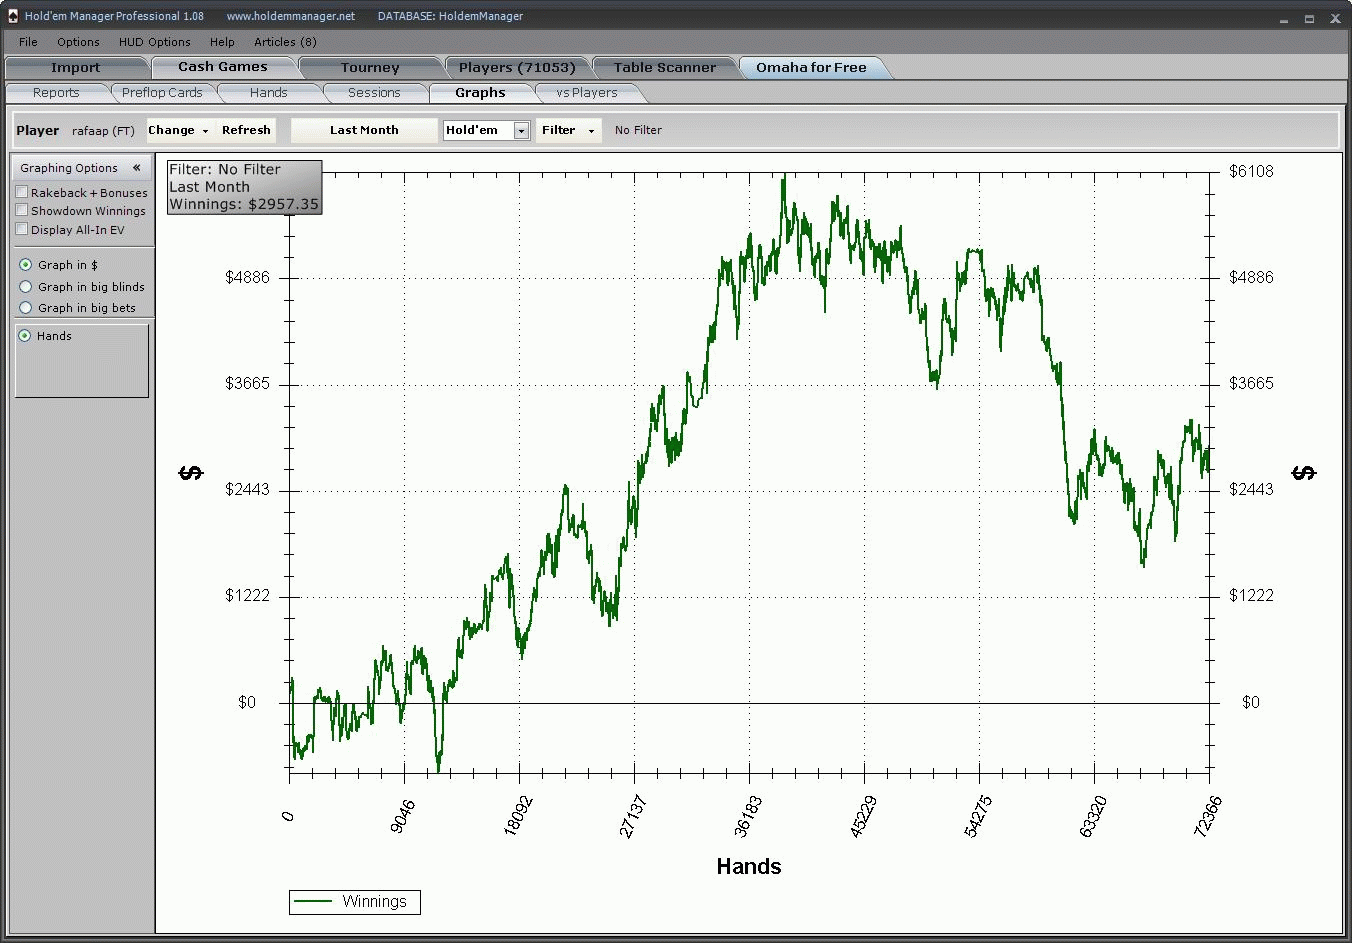Click the Hold'em Manager app icon
This screenshot has width=1352, height=943.
12,16
